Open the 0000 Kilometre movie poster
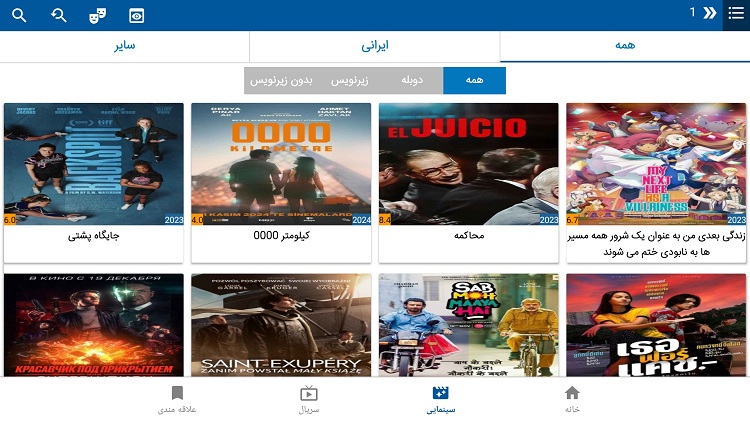 pos(281,164)
